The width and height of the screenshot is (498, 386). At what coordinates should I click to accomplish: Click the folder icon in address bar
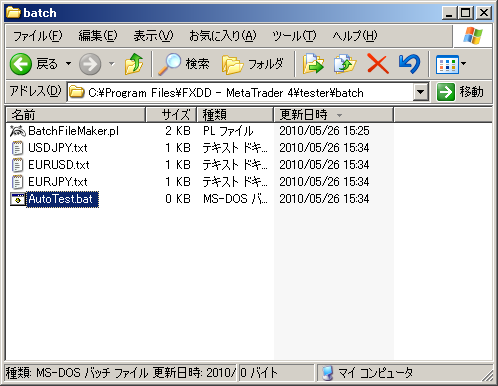(x=77, y=92)
